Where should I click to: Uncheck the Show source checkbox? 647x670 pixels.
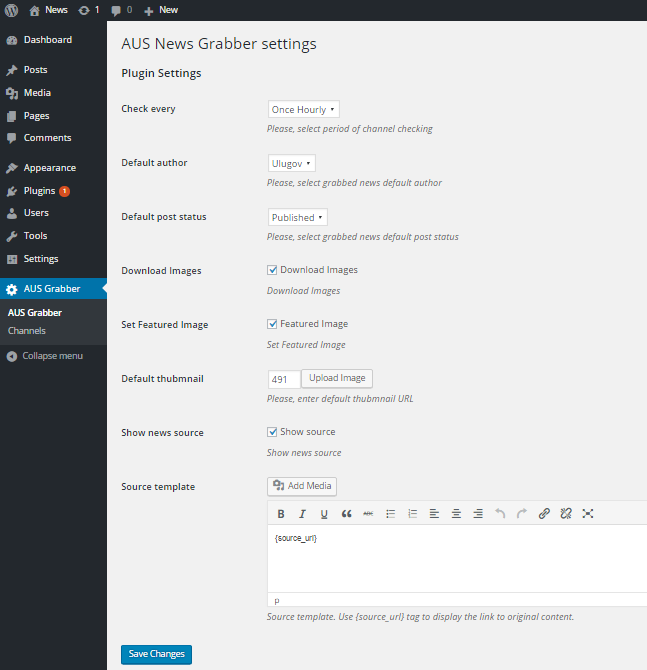(272, 432)
